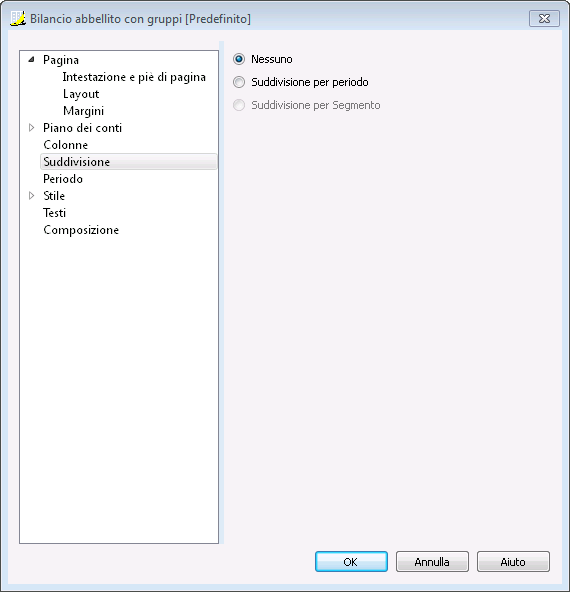Open the Testi section
Viewport: 570px width, 592px height.
(x=54, y=213)
